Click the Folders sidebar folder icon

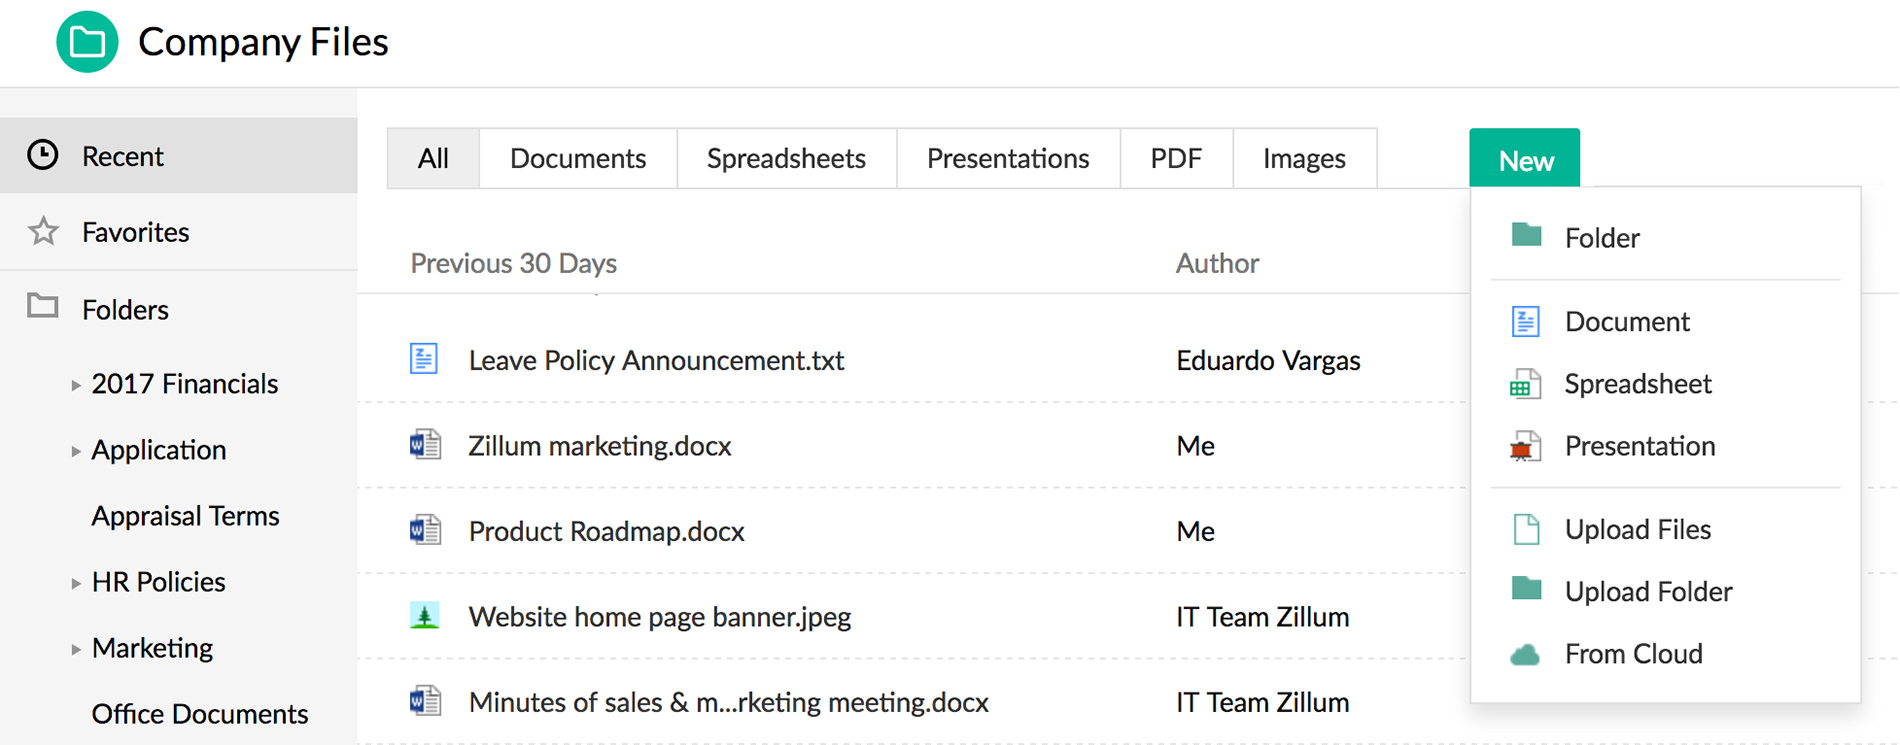43,306
